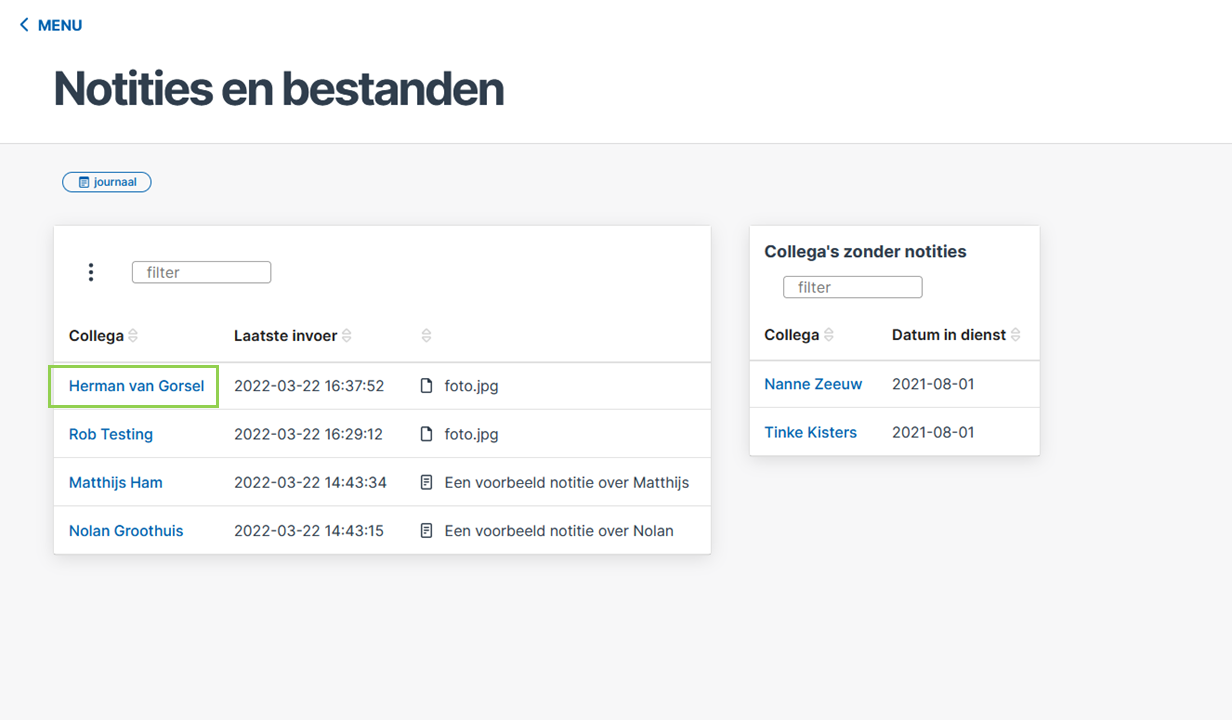This screenshot has height=720, width=1232.
Task: Open Rob Testing's profile
Action: [111, 434]
